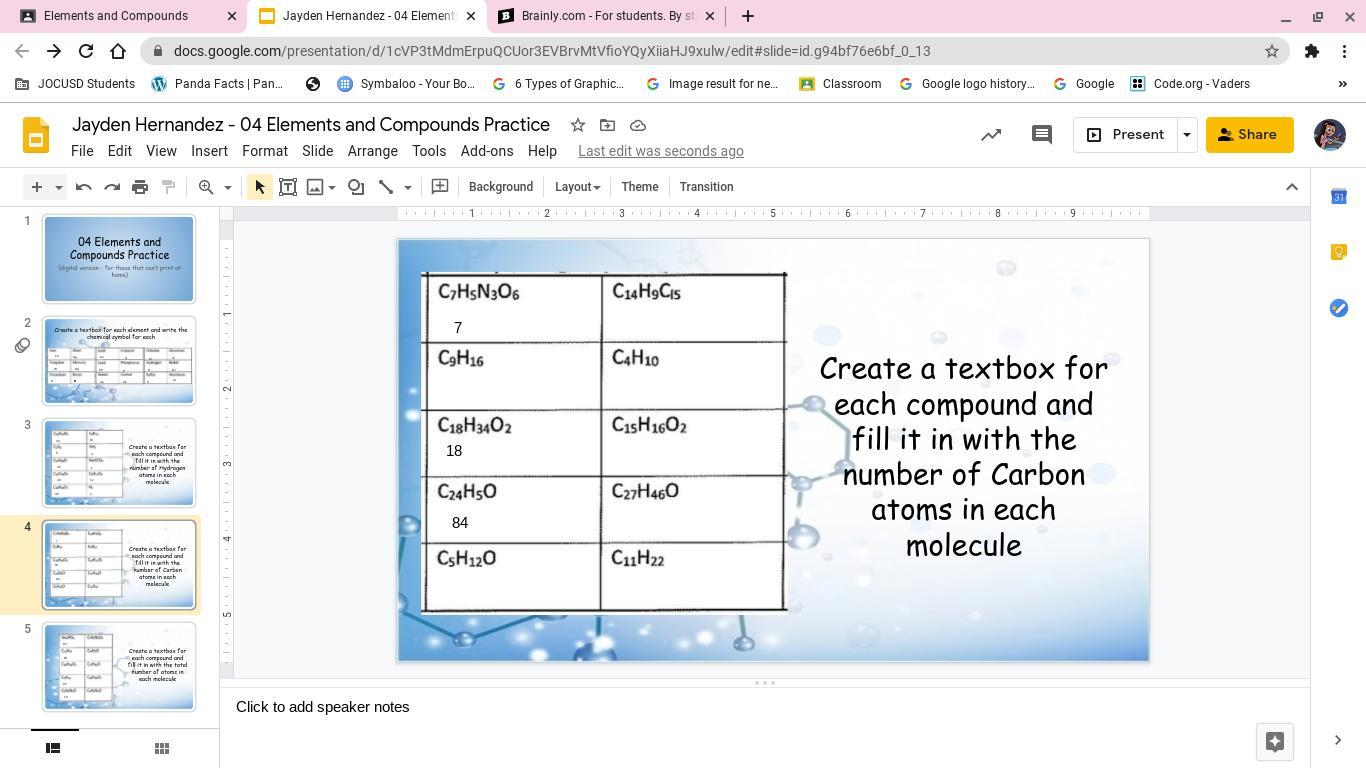This screenshot has height=768, width=1366.
Task: Open the Arrange menu
Action: 372,151
